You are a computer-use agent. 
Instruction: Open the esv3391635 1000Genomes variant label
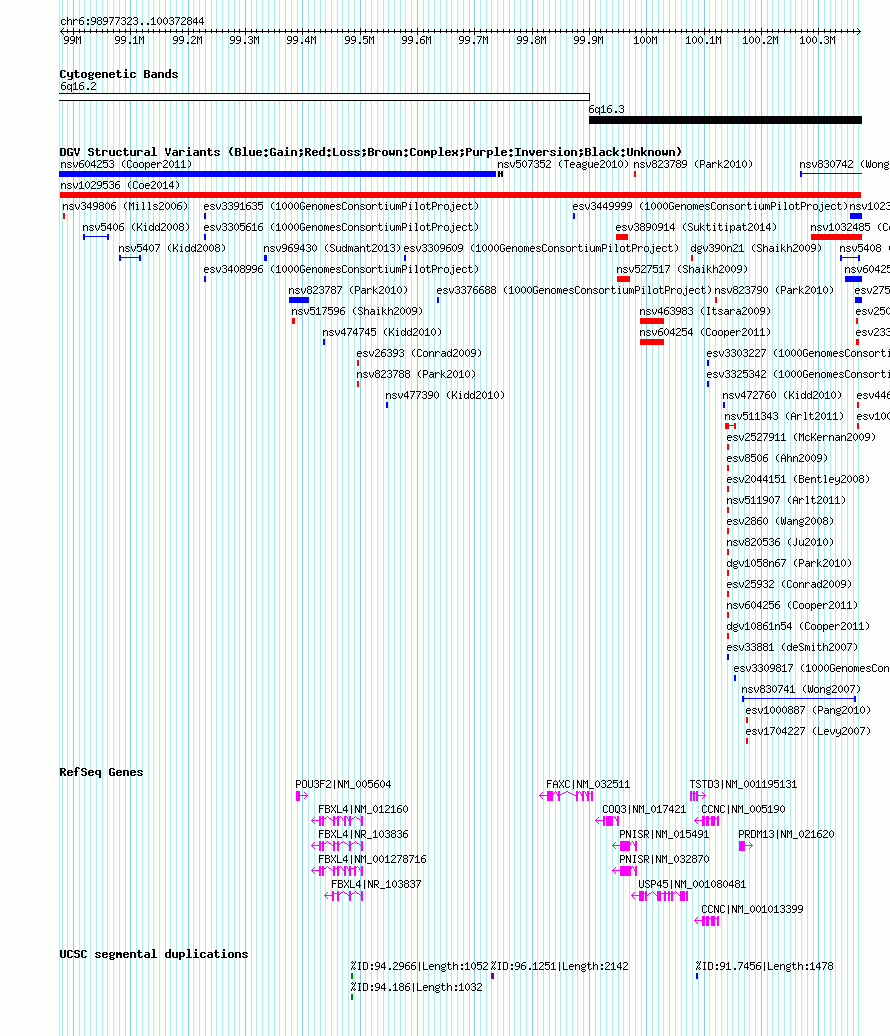(x=341, y=207)
